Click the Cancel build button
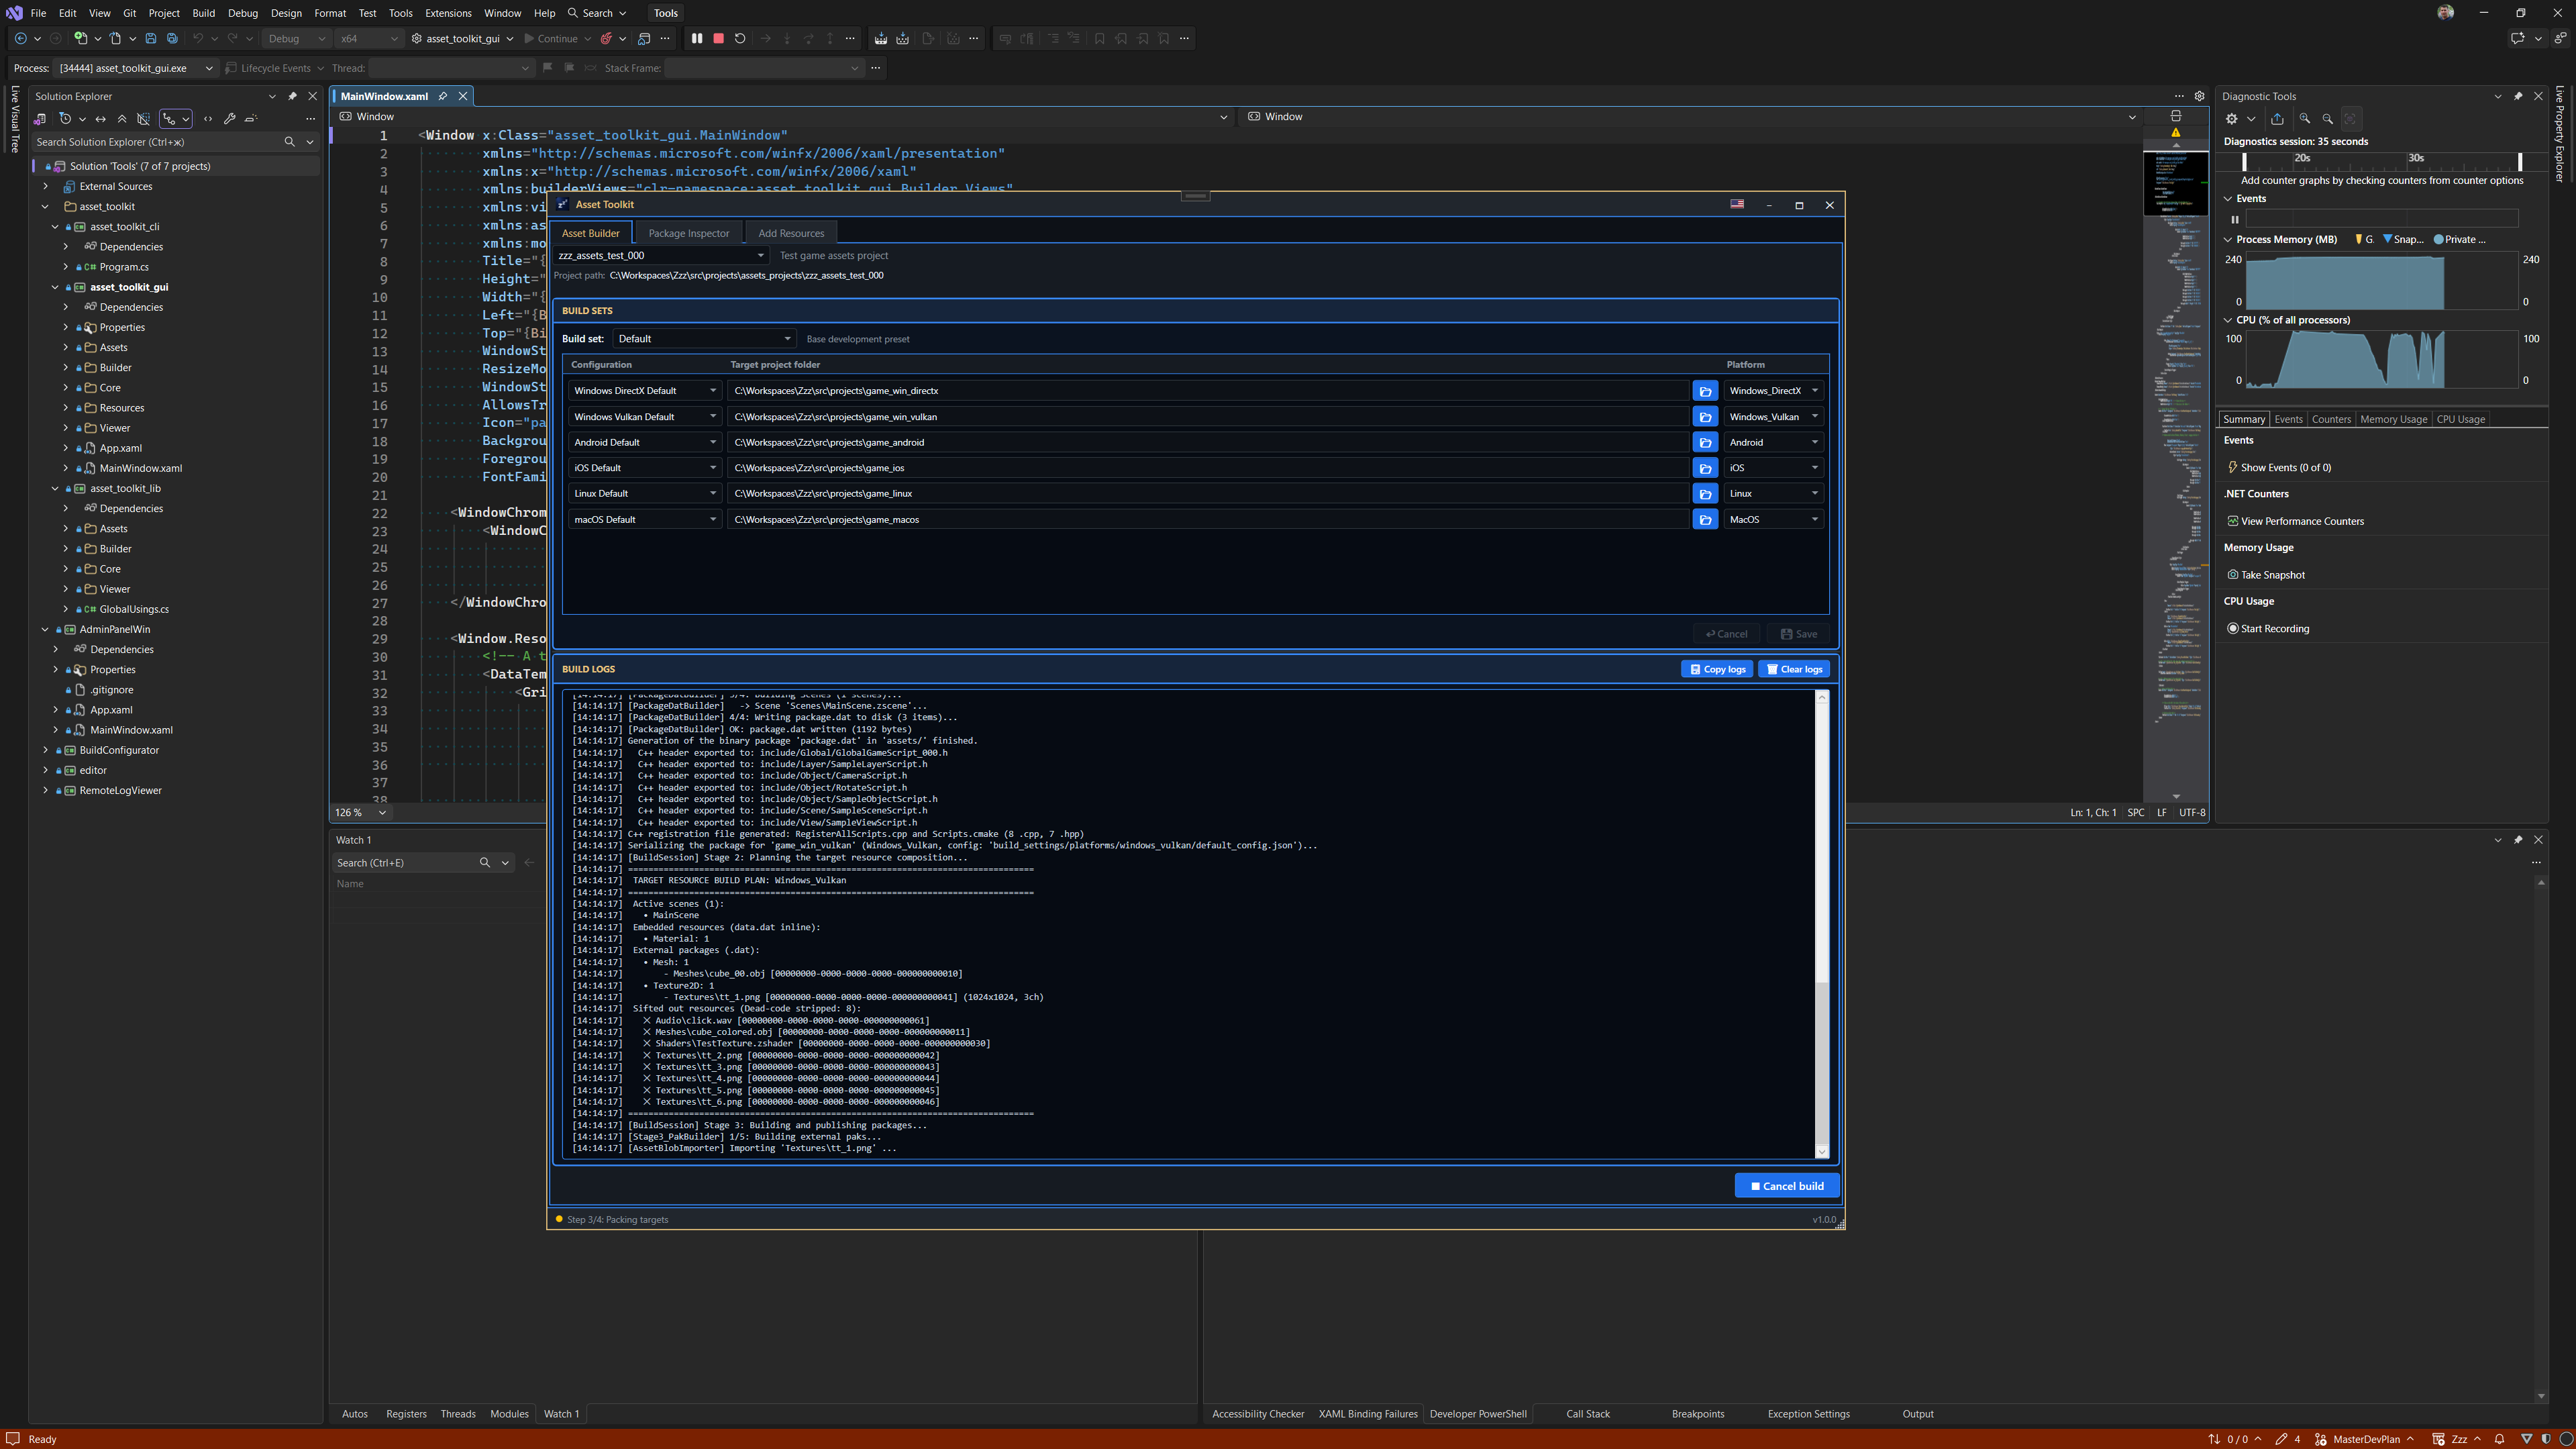Viewport: 2576px width, 1449px height. tap(1786, 1186)
